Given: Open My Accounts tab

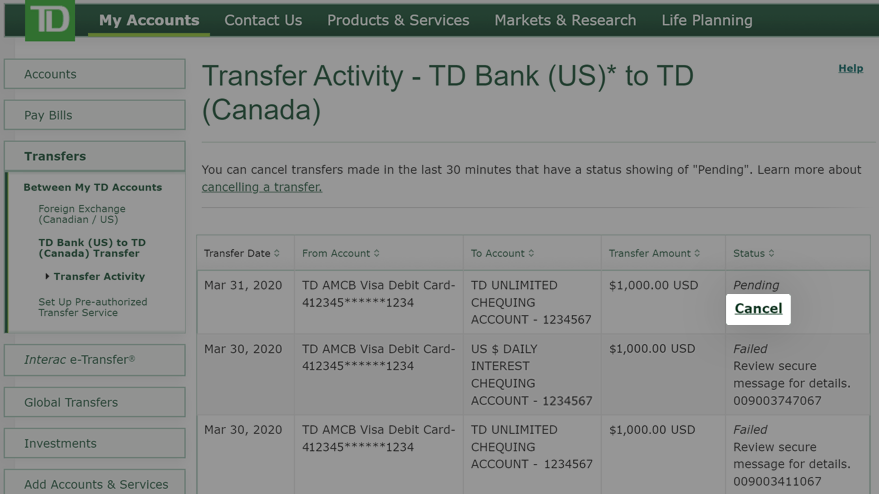Looking at the screenshot, I should (149, 20).
